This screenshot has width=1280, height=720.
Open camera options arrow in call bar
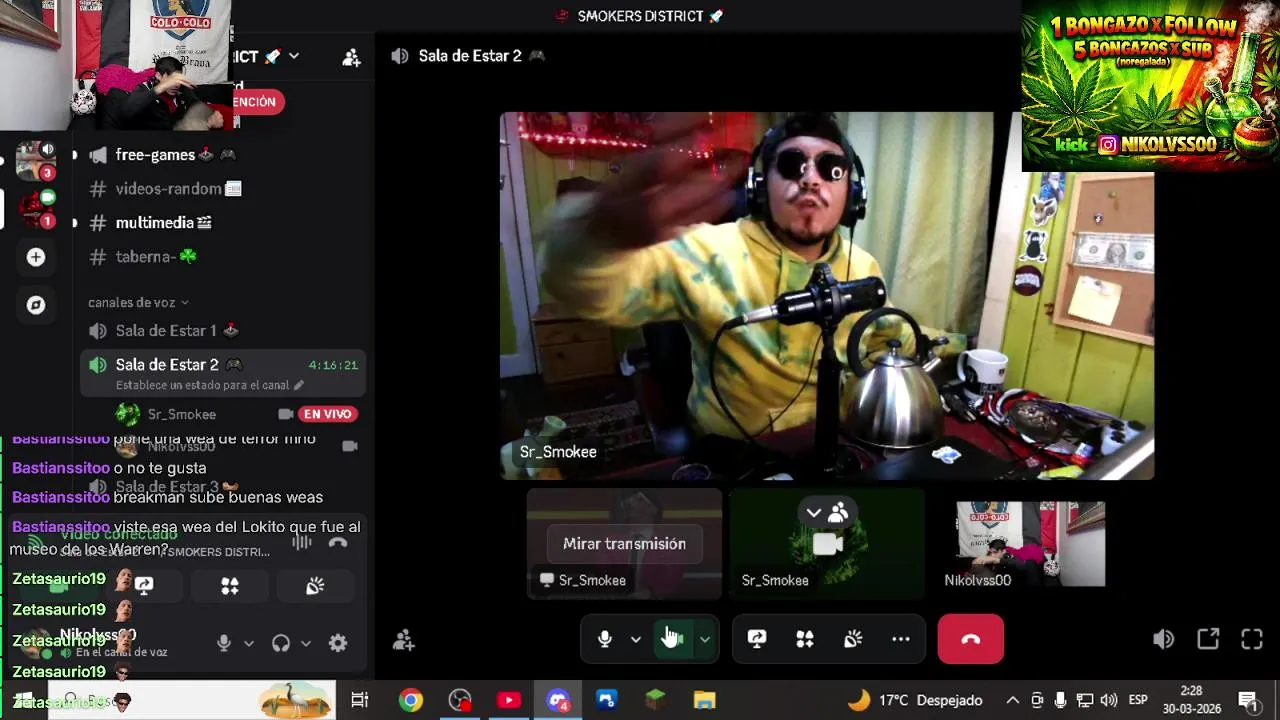tap(705, 639)
